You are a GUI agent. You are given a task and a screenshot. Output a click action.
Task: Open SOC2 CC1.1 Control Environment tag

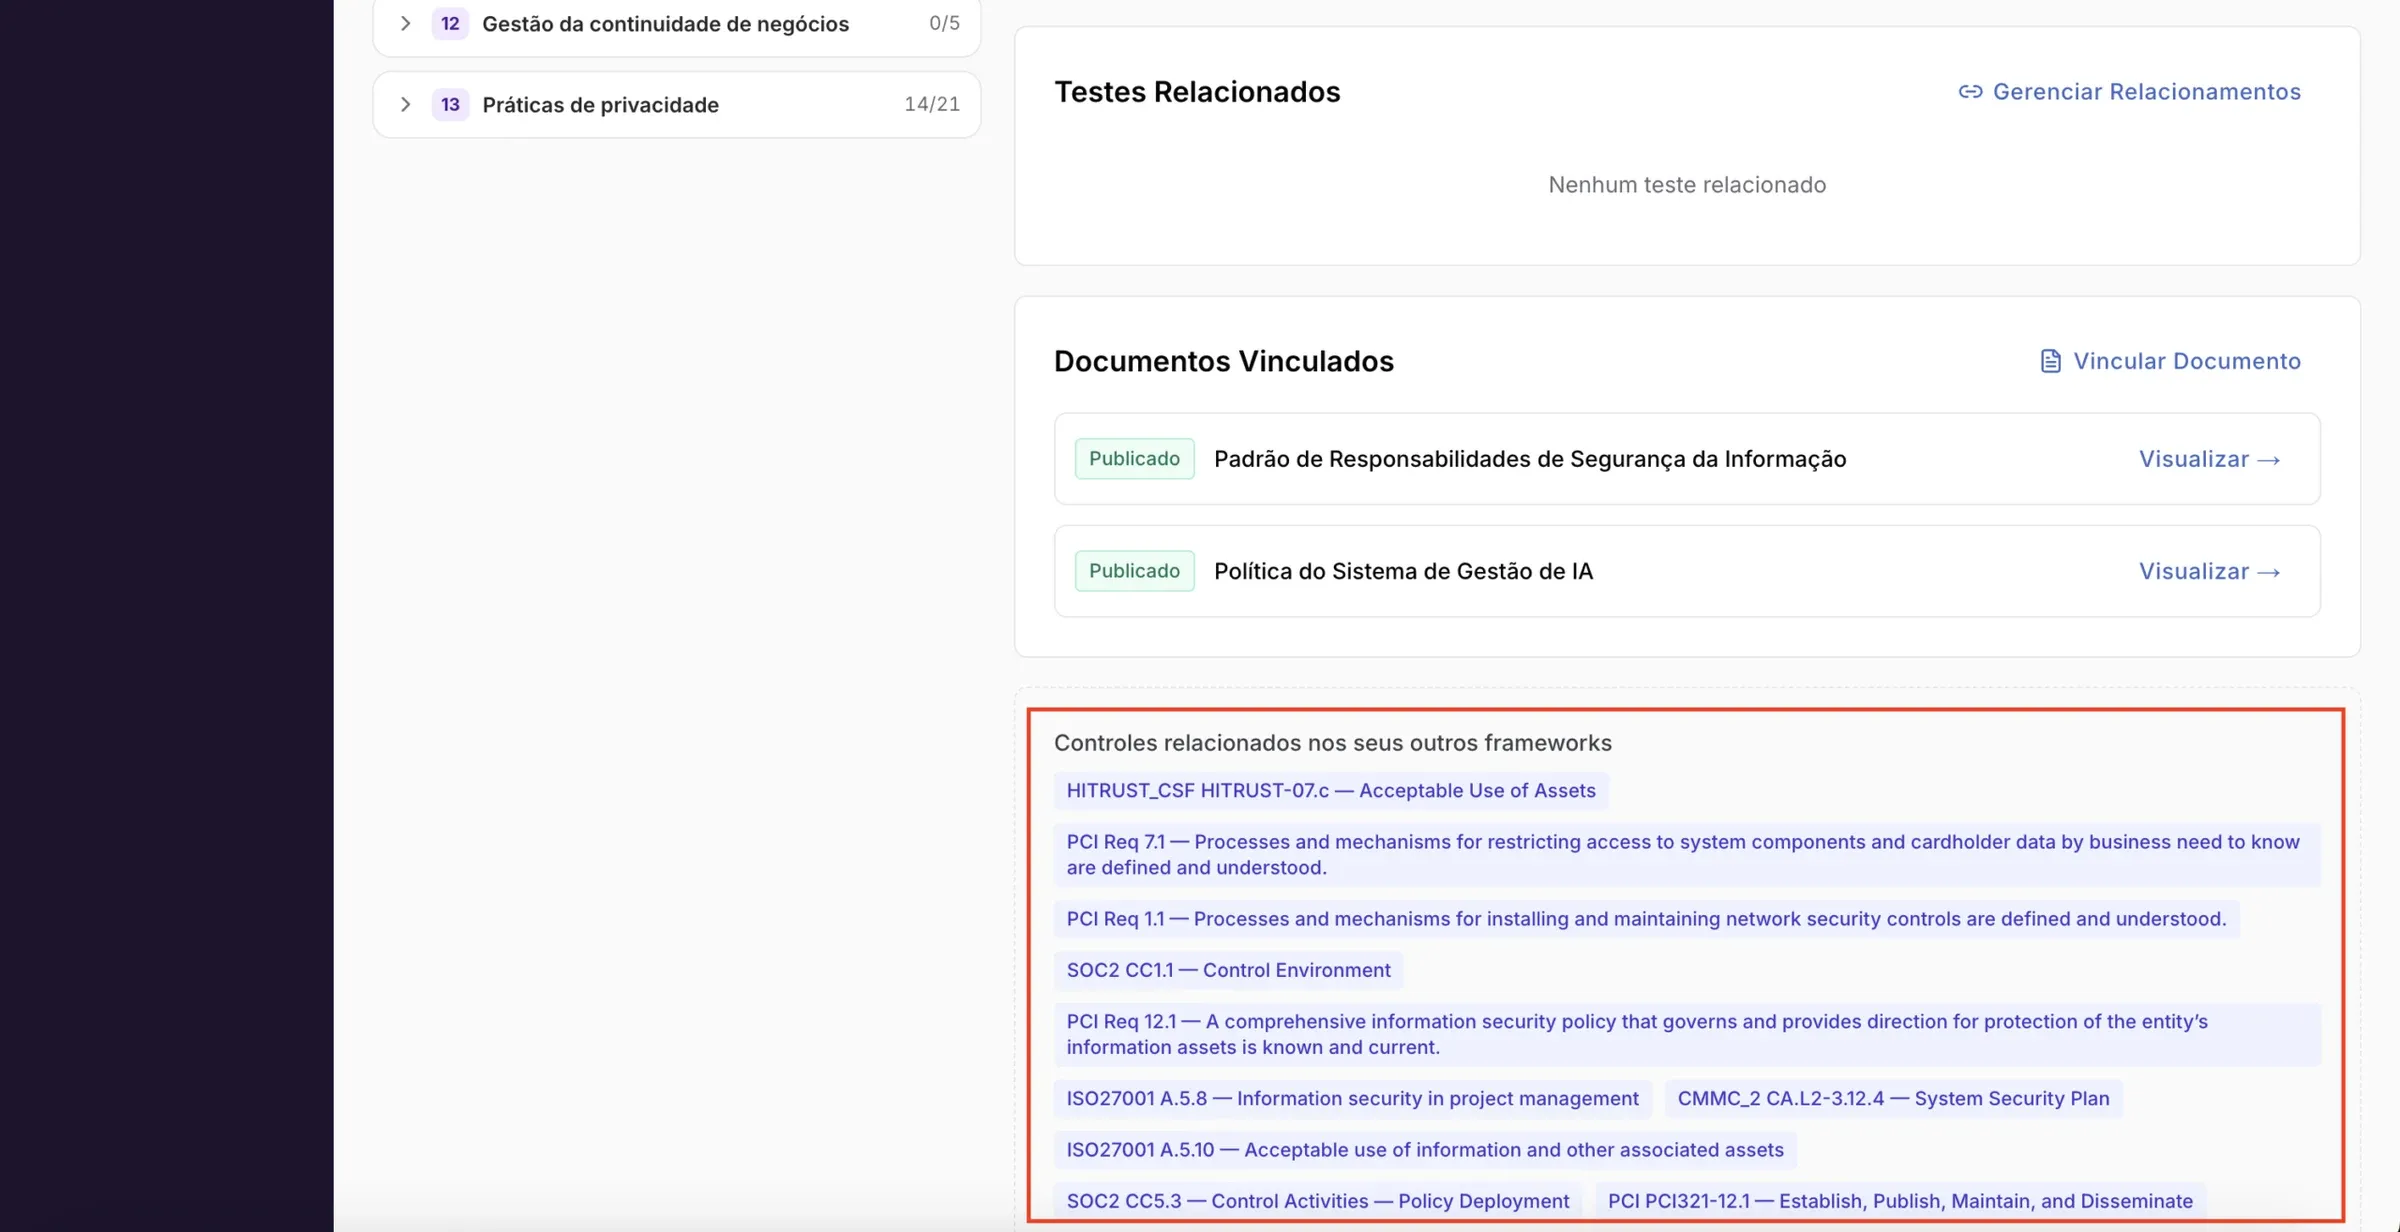[1228, 970]
